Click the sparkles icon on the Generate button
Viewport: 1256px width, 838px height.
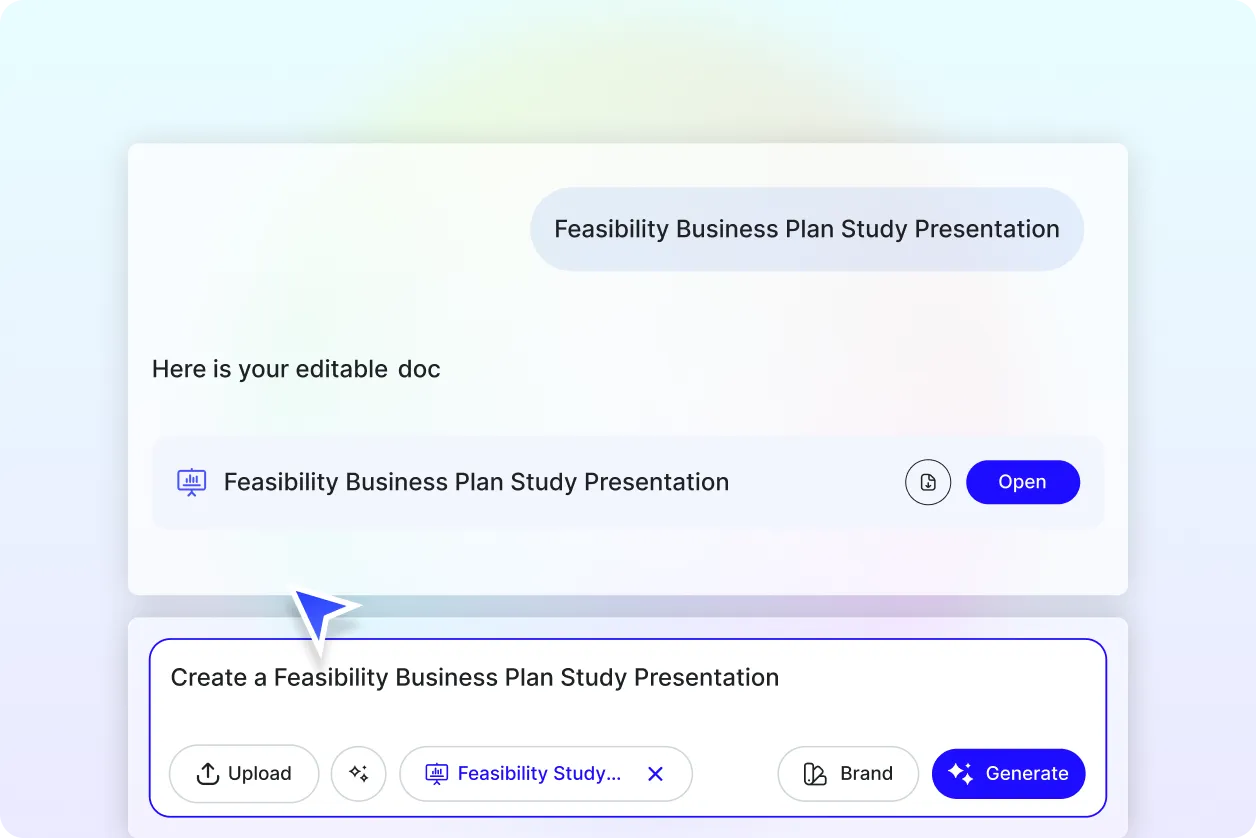960,773
